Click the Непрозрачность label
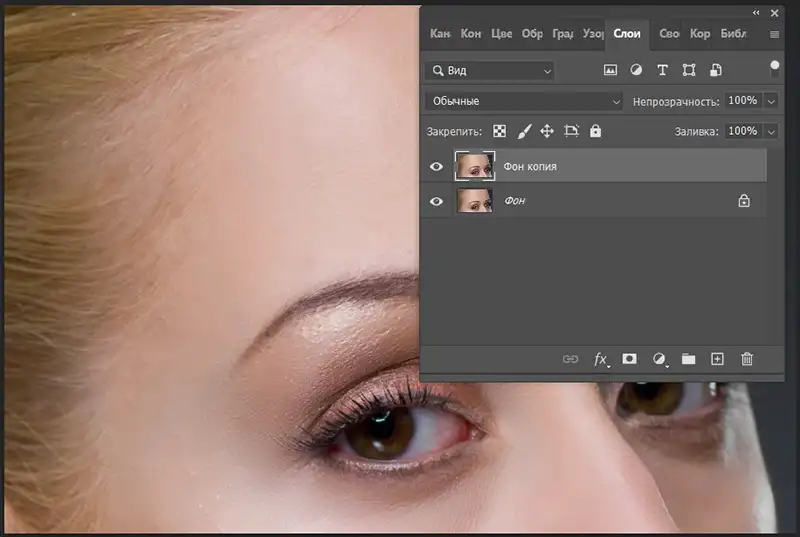 (676, 102)
